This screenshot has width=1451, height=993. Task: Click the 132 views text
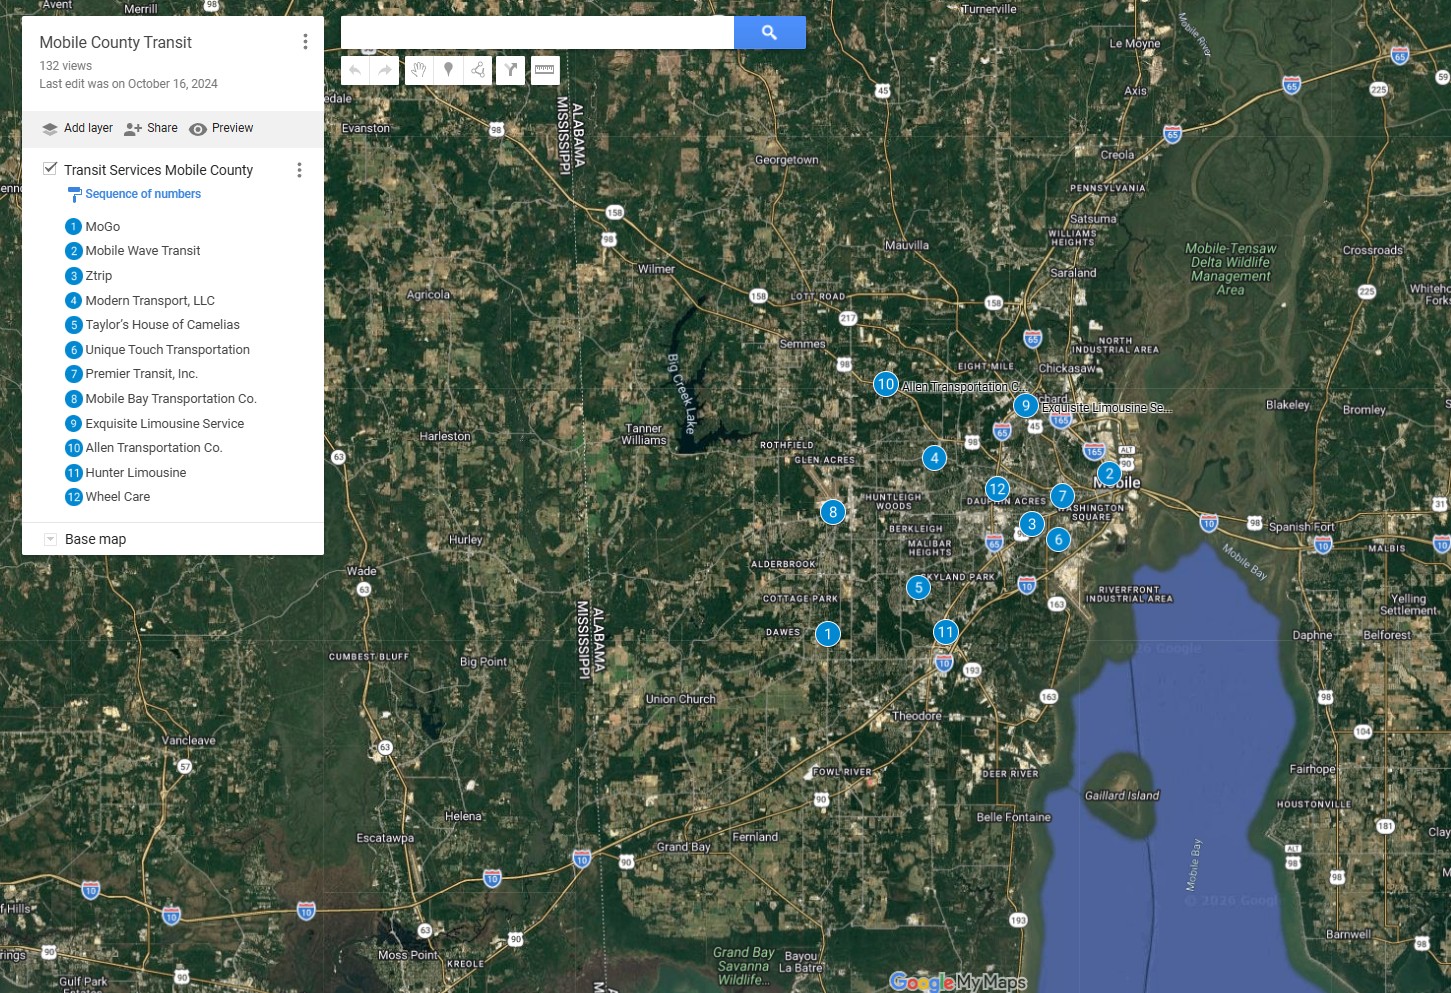coord(66,66)
